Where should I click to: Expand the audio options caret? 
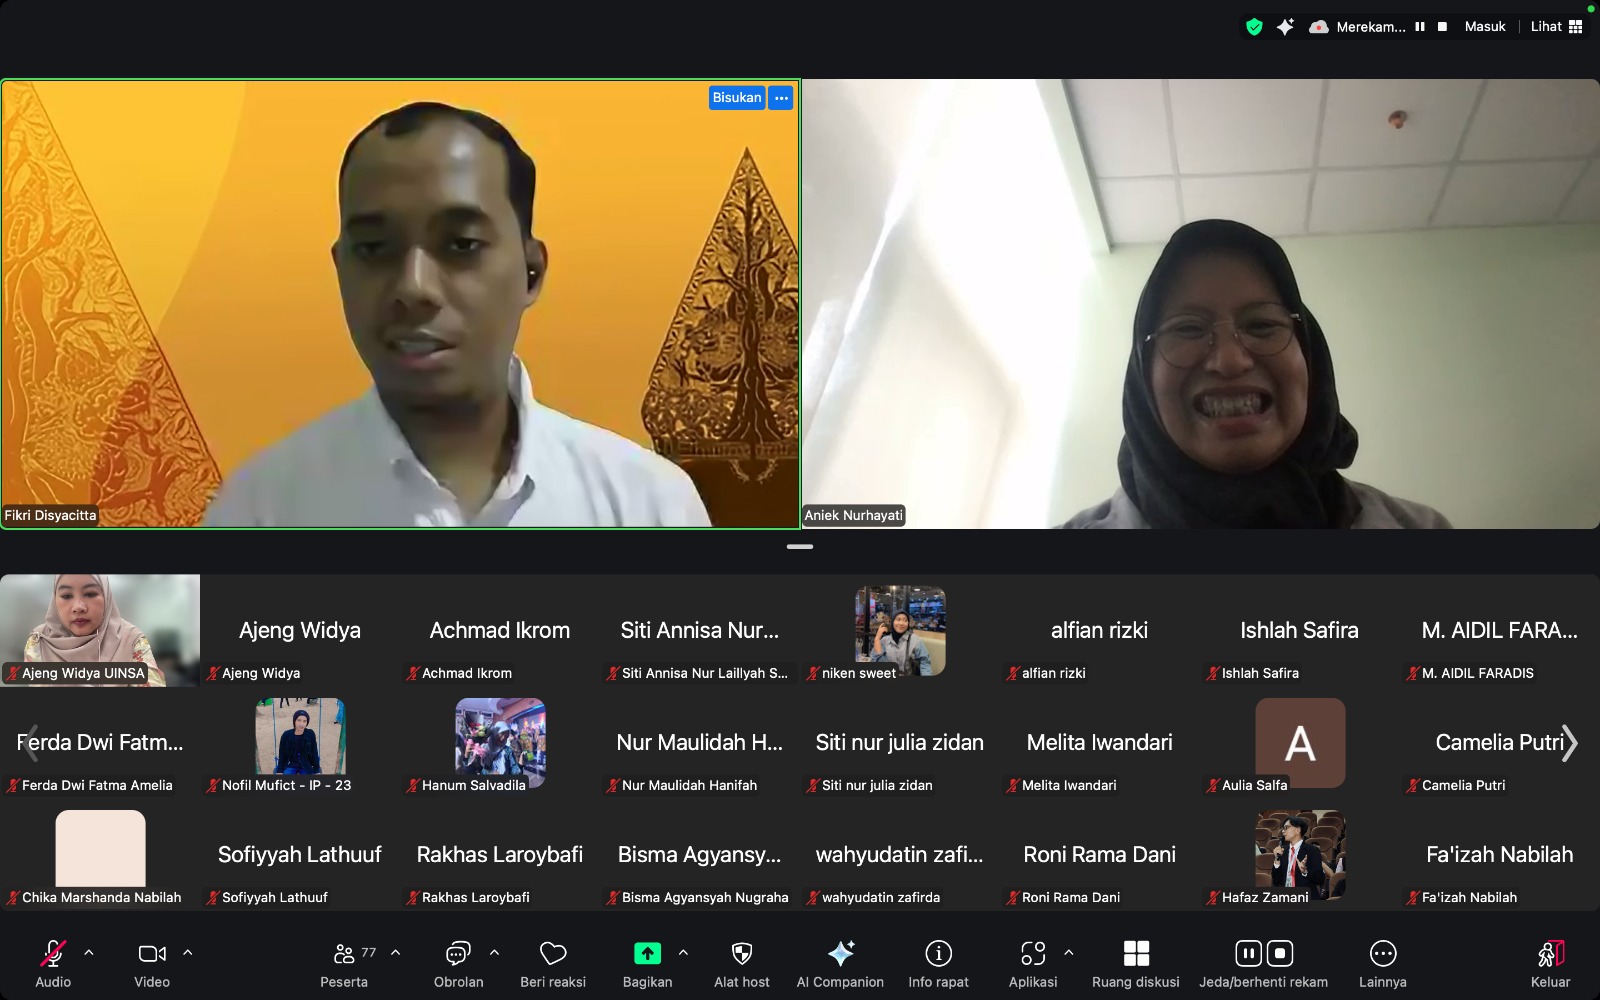click(x=89, y=953)
